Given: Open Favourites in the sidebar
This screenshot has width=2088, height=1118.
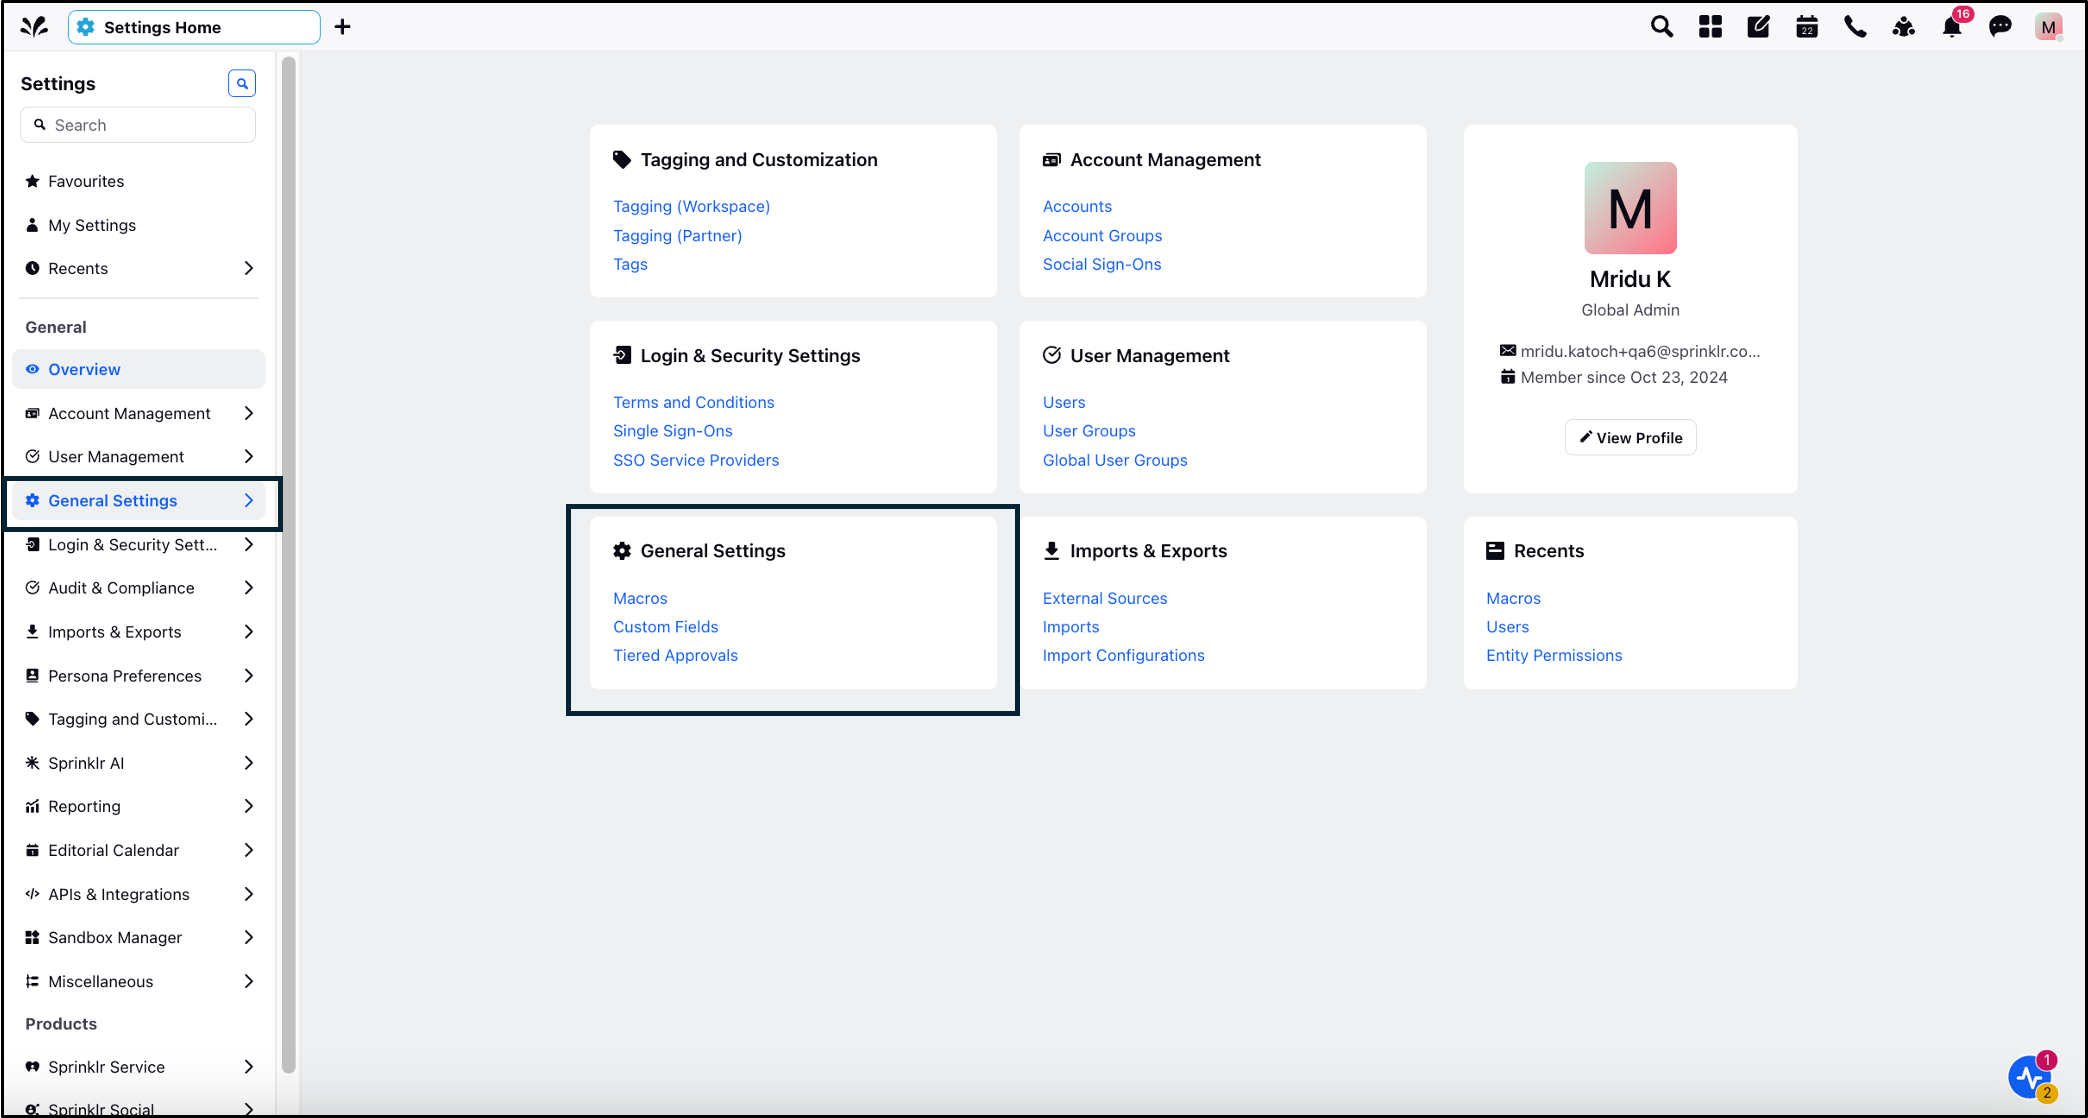Looking at the screenshot, I should tap(139, 181).
